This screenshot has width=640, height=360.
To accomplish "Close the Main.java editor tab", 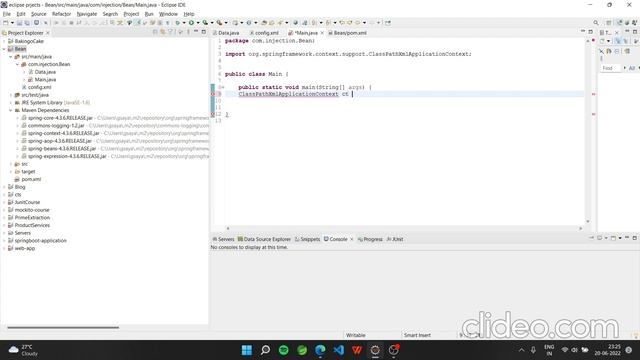I will (x=322, y=33).
